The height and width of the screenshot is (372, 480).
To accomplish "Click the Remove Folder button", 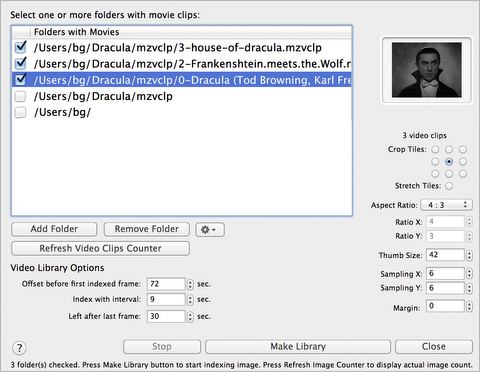I will click(147, 229).
